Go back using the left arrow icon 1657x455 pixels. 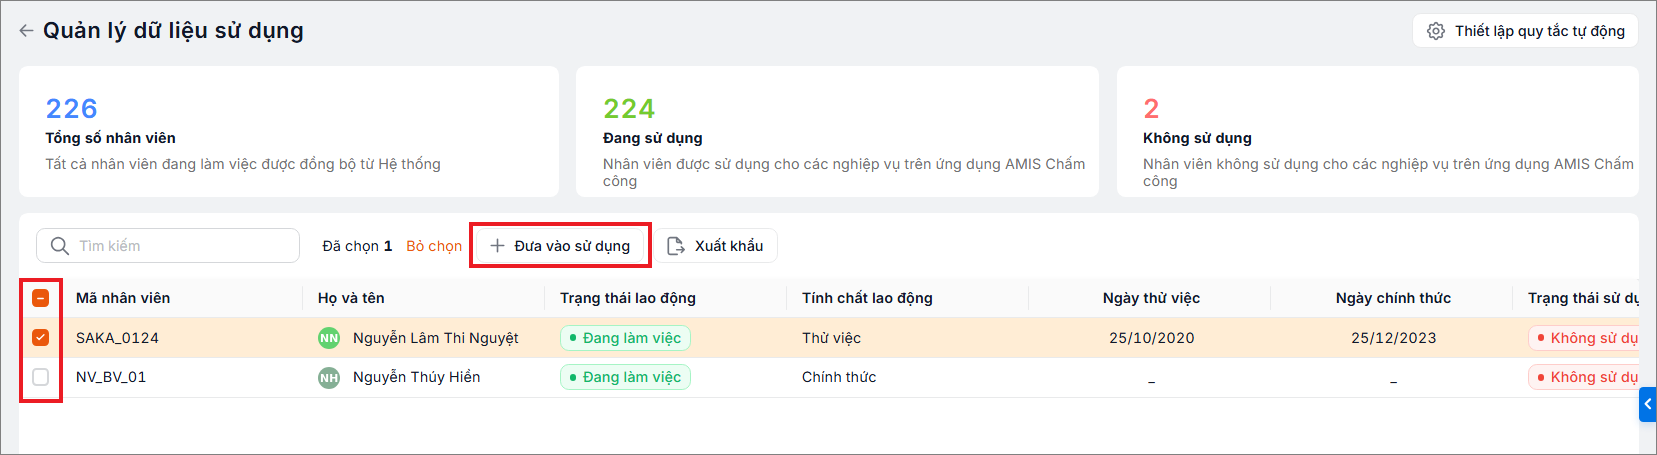[x=26, y=31]
